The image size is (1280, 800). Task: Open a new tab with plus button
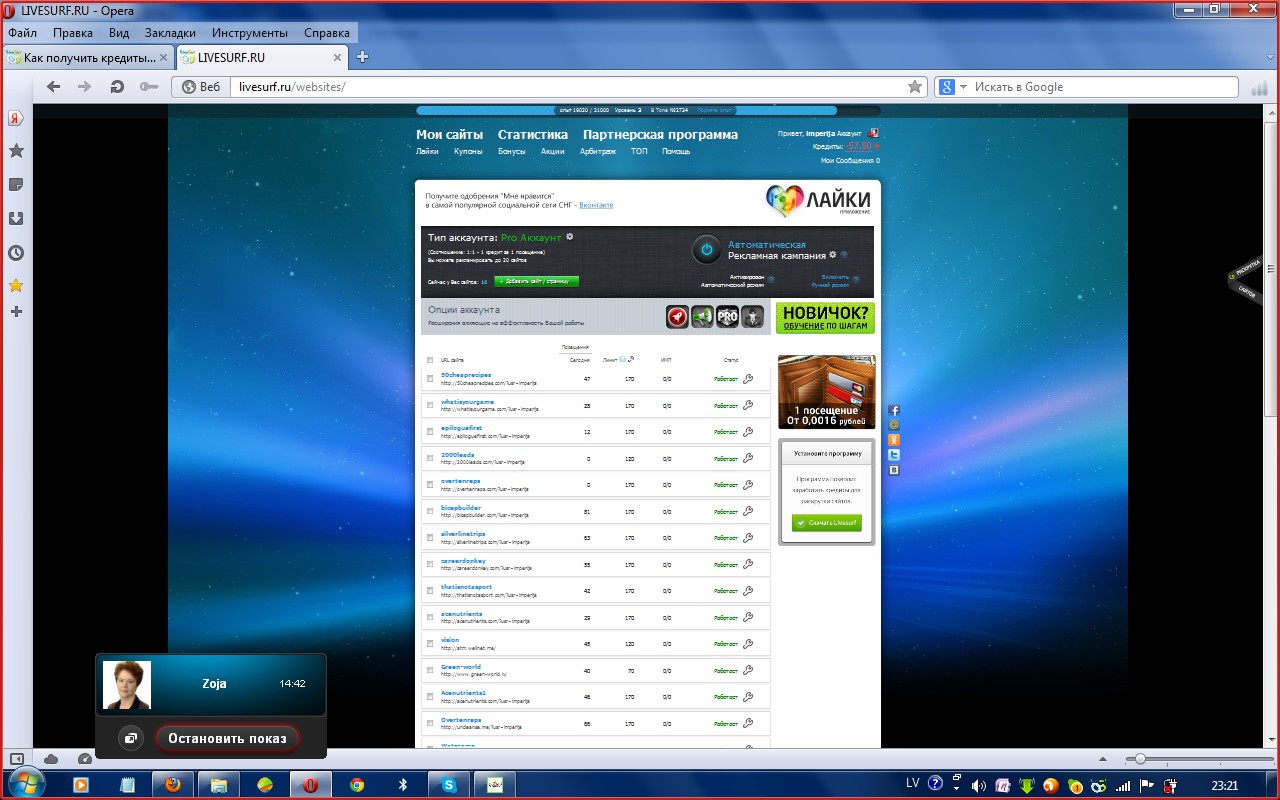click(362, 57)
